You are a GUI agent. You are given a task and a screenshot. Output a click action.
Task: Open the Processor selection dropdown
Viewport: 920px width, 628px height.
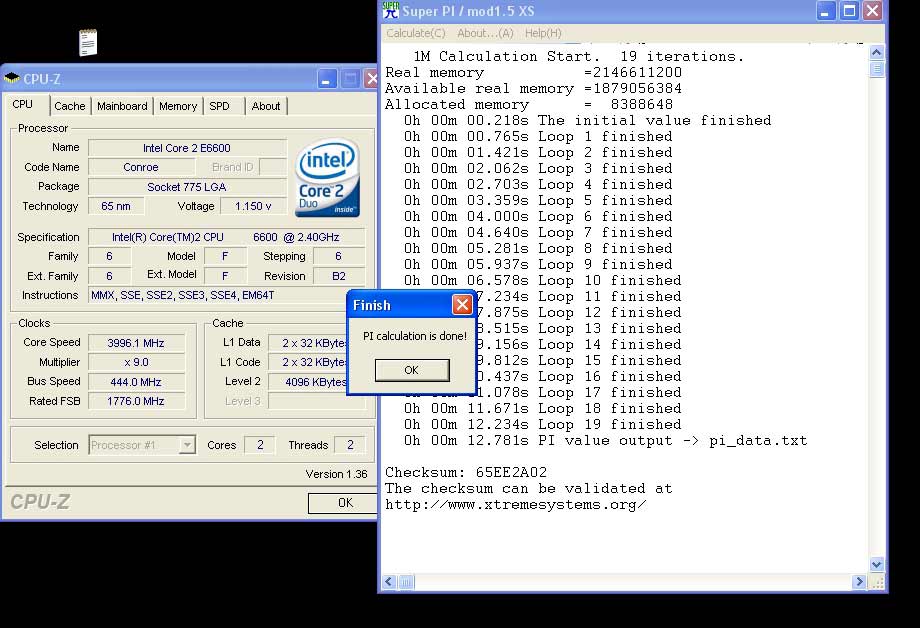pos(187,445)
